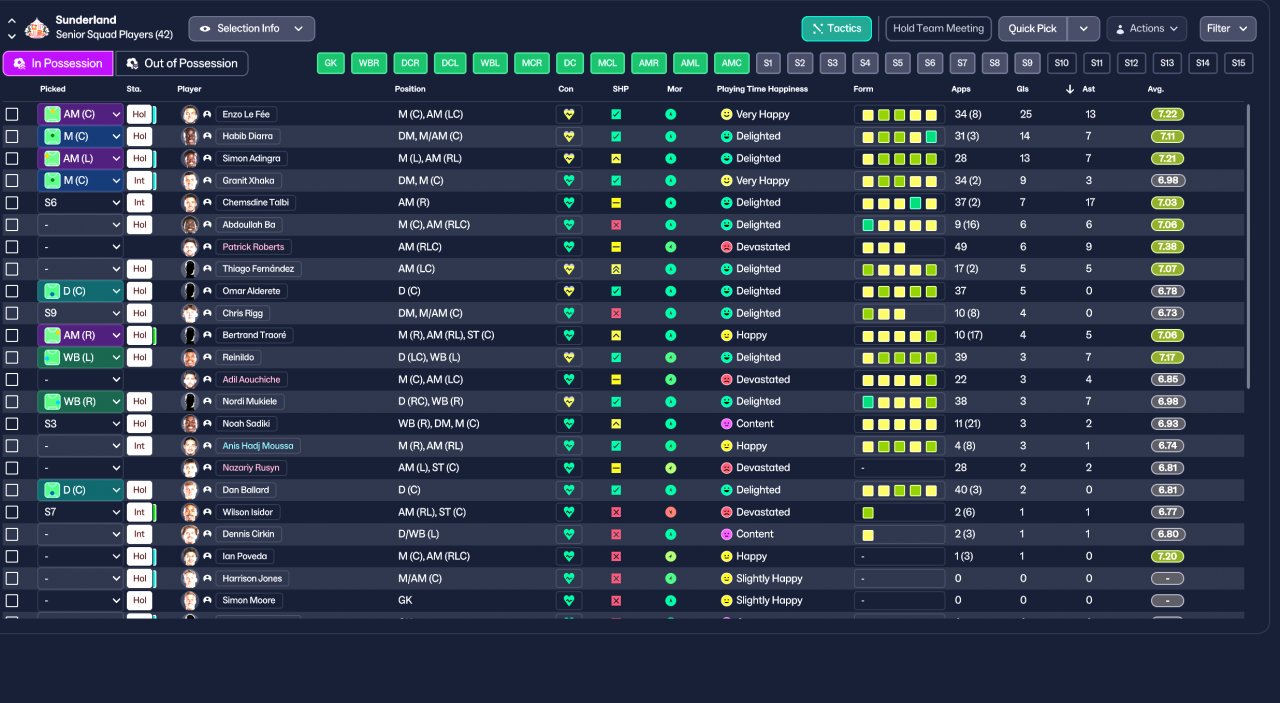
Task: Click the Quick Pick button
Action: click(1032, 28)
